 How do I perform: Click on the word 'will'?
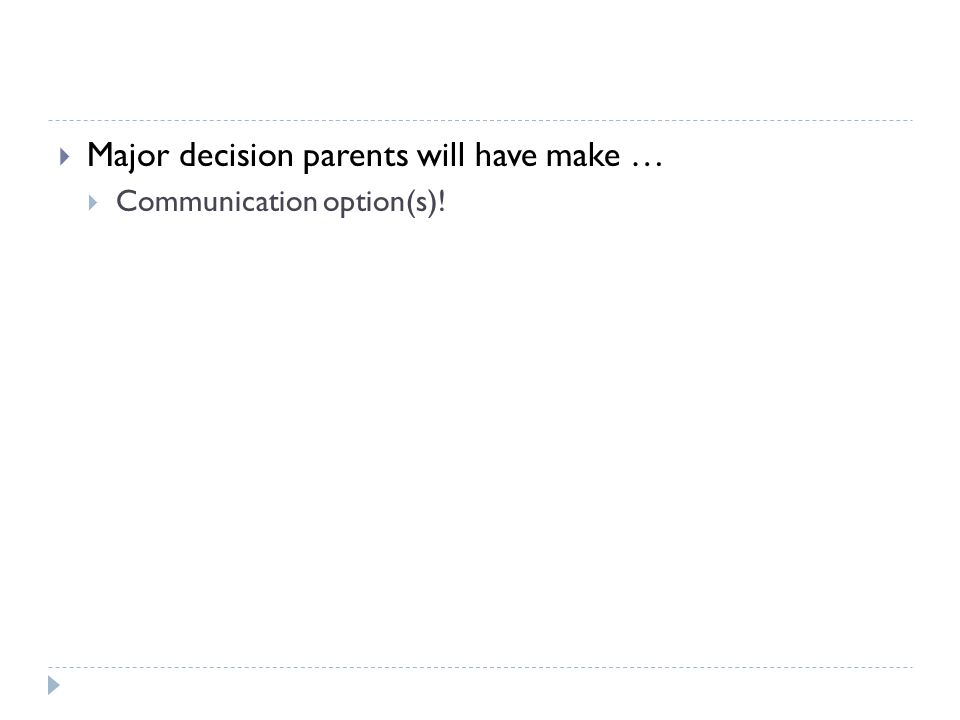click(x=441, y=155)
